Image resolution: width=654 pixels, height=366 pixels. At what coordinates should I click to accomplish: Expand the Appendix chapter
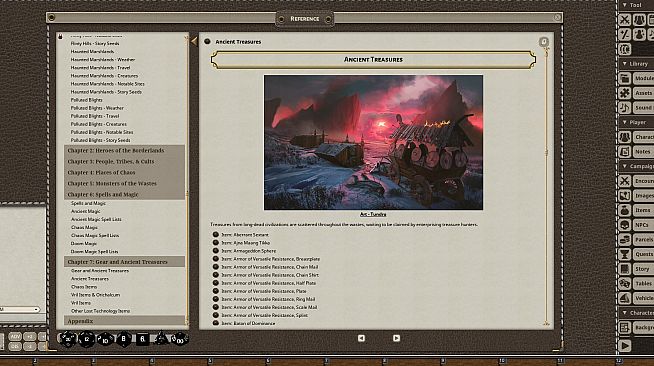click(x=124, y=321)
